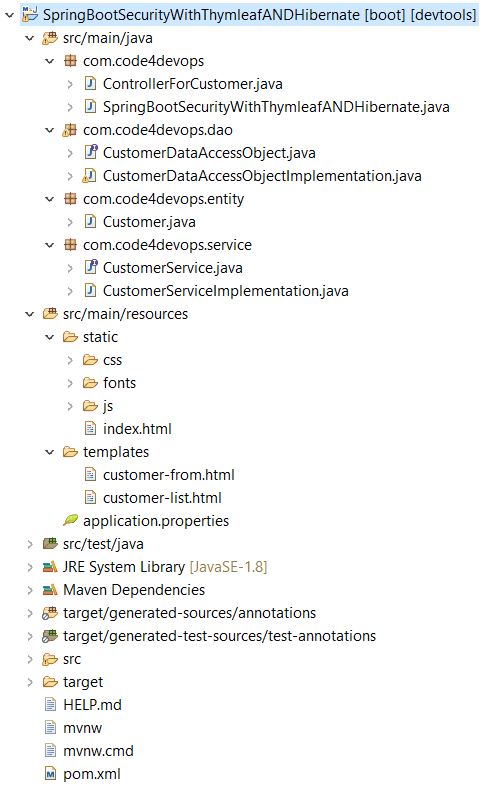Click the Spring Boot project icon at top
The height and width of the screenshot is (786, 485).
click(30, 14)
